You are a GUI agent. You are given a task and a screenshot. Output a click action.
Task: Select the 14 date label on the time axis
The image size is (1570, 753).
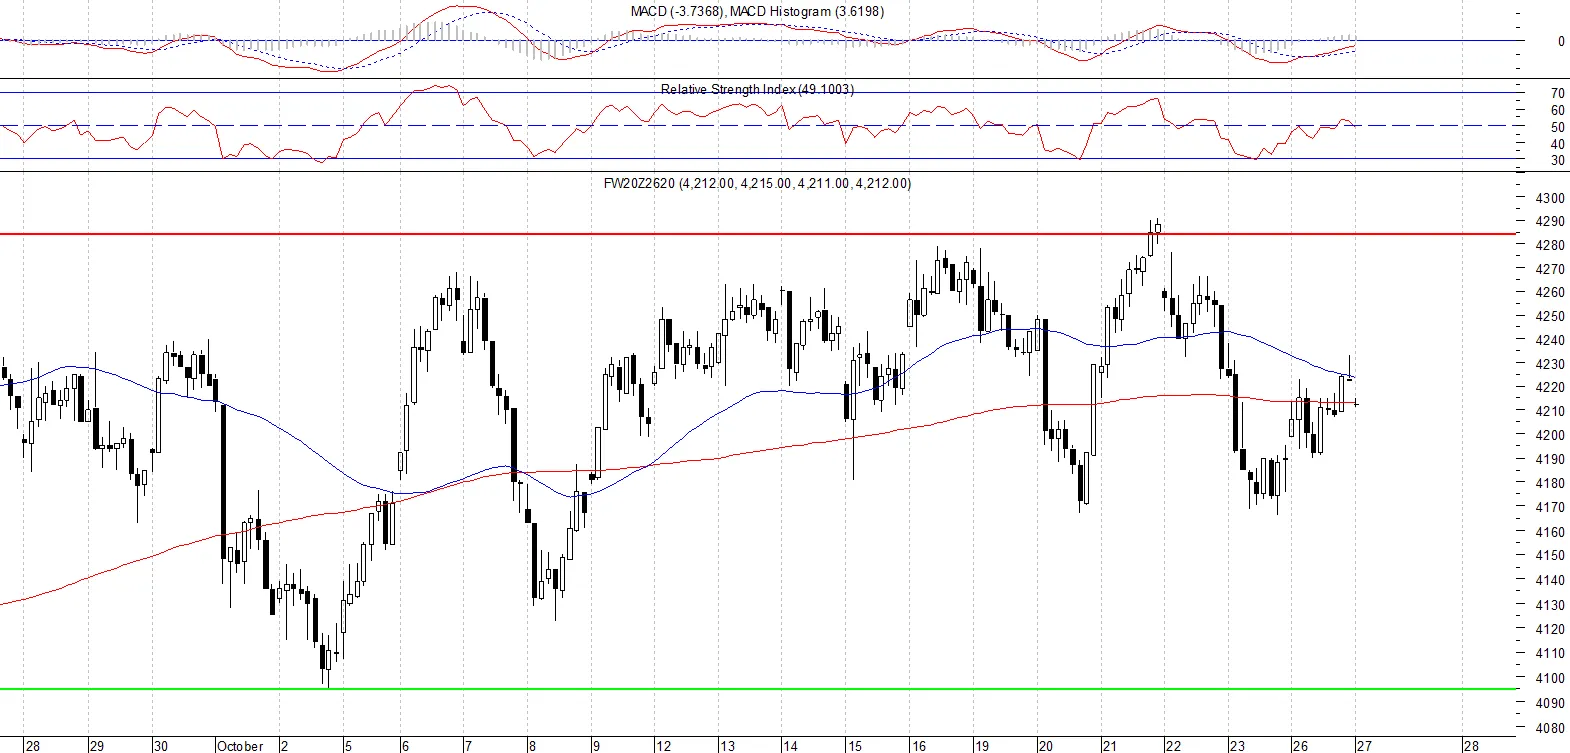[790, 746]
